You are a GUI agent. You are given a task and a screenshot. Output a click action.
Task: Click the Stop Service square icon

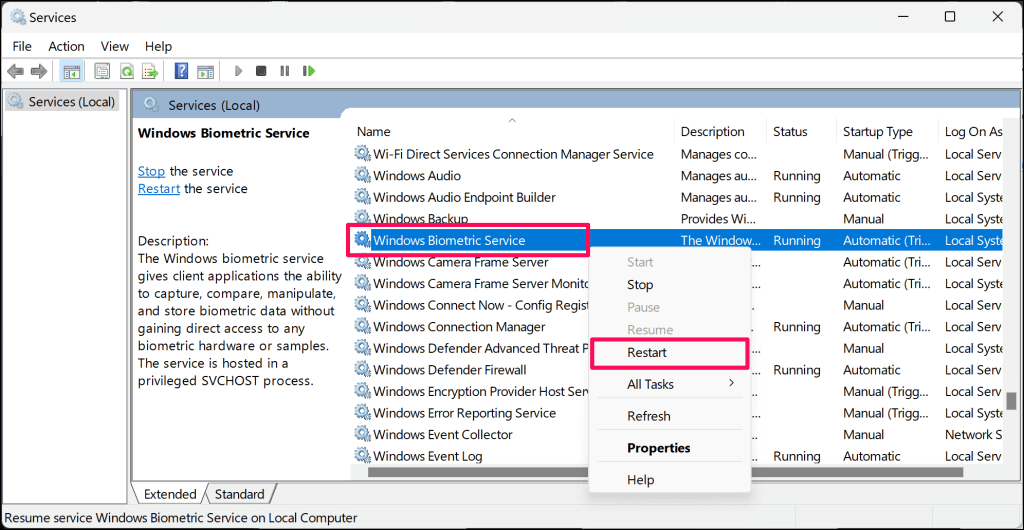point(261,71)
